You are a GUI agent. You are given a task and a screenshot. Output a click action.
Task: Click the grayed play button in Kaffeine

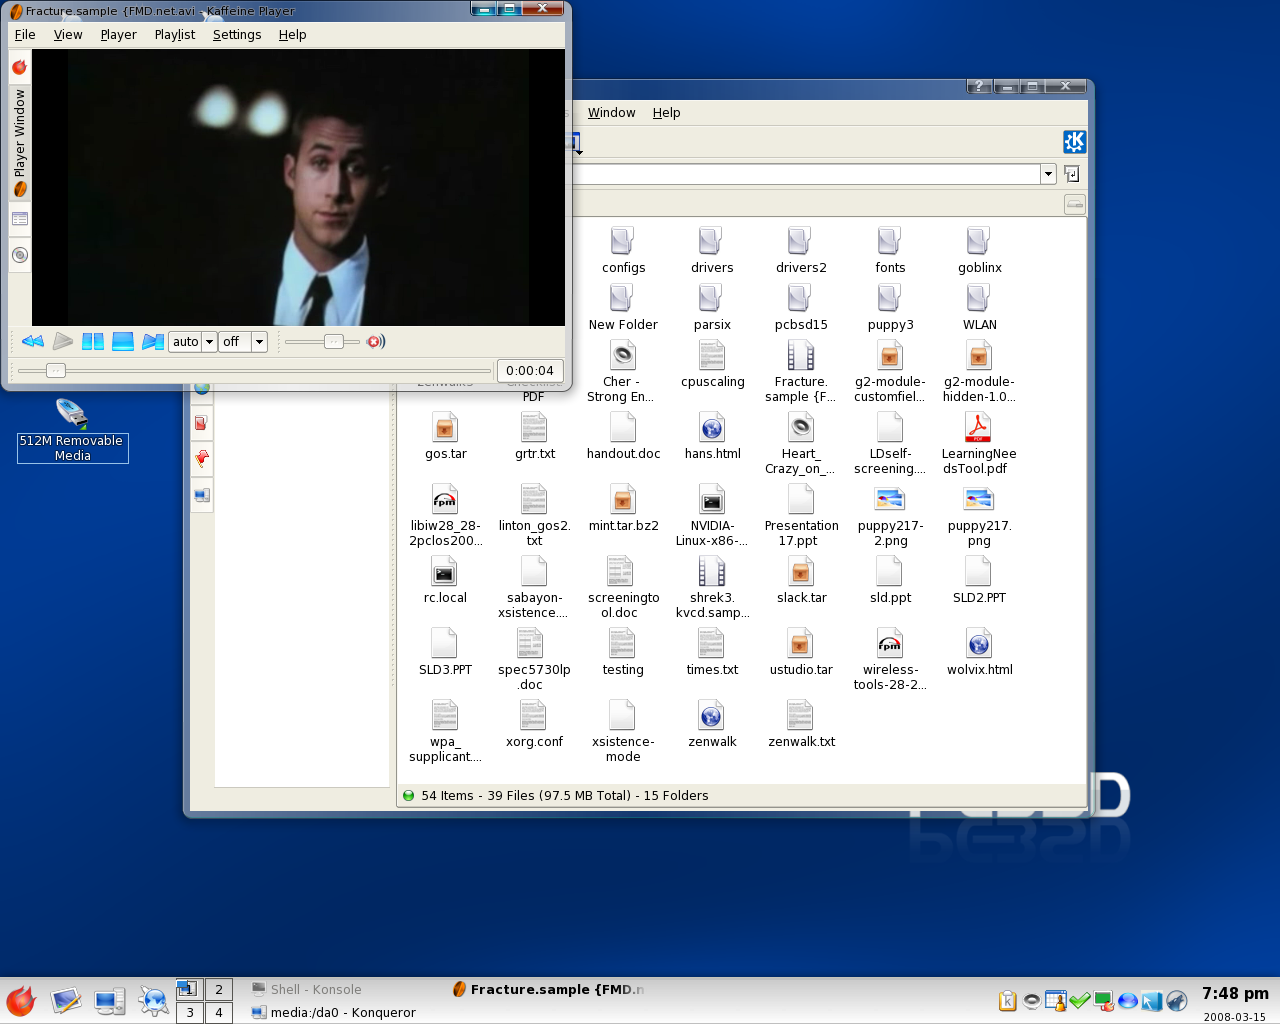point(63,341)
